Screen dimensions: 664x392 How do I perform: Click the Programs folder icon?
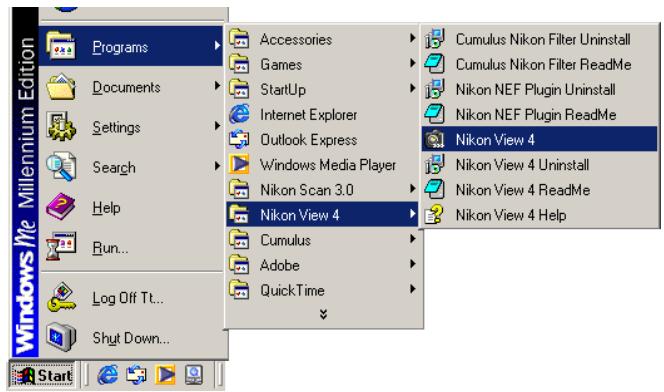point(61,45)
